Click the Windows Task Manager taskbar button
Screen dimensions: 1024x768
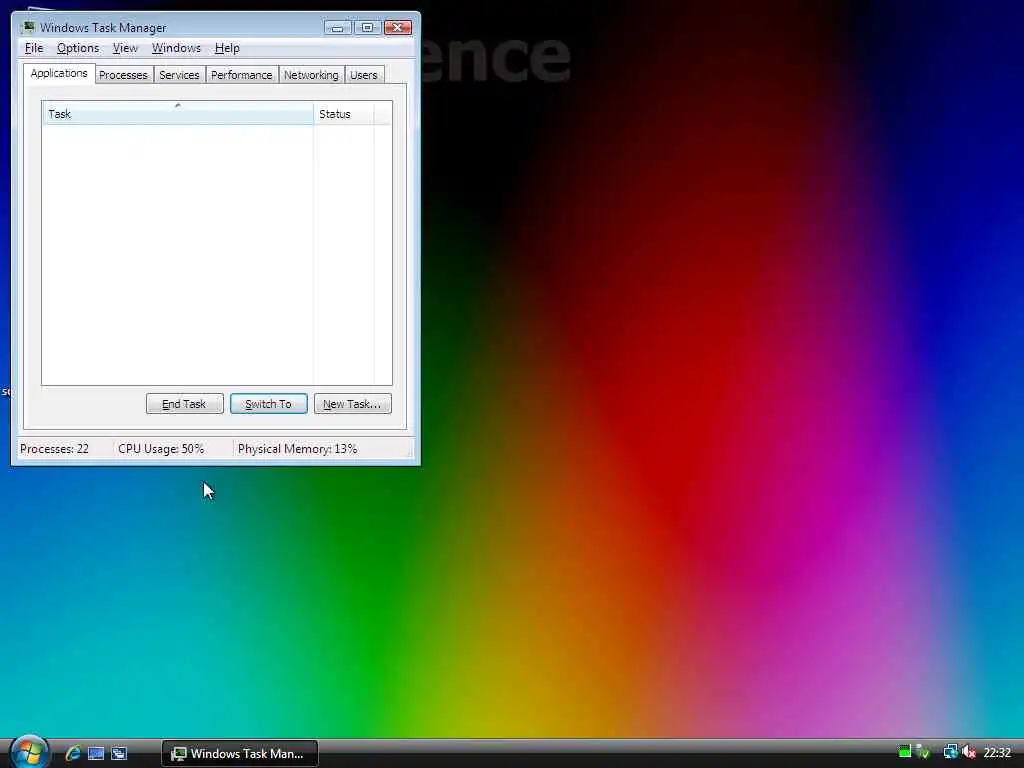coord(240,753)
